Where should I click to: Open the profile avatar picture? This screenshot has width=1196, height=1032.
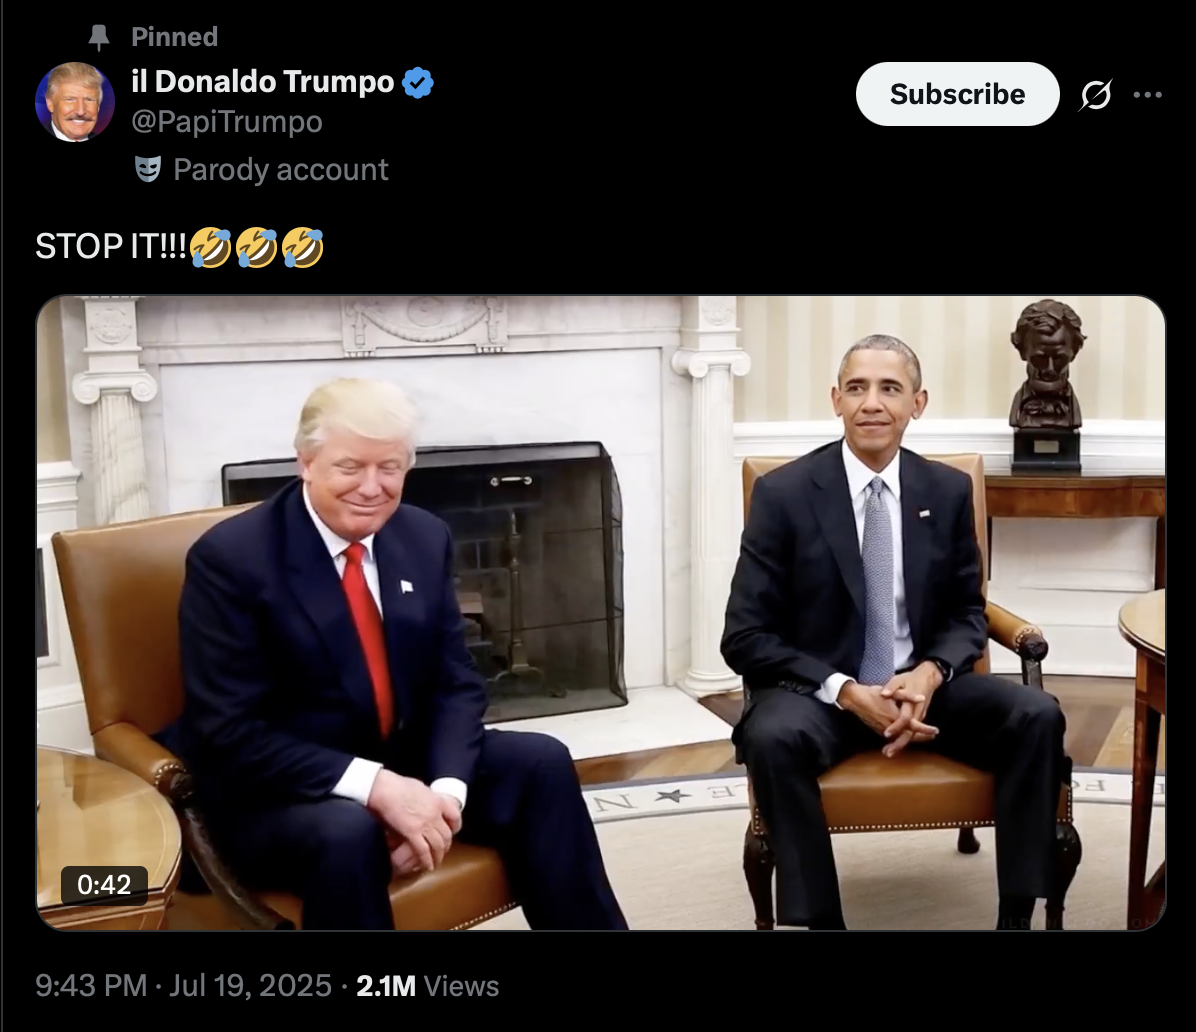click(x=75, y=102)
